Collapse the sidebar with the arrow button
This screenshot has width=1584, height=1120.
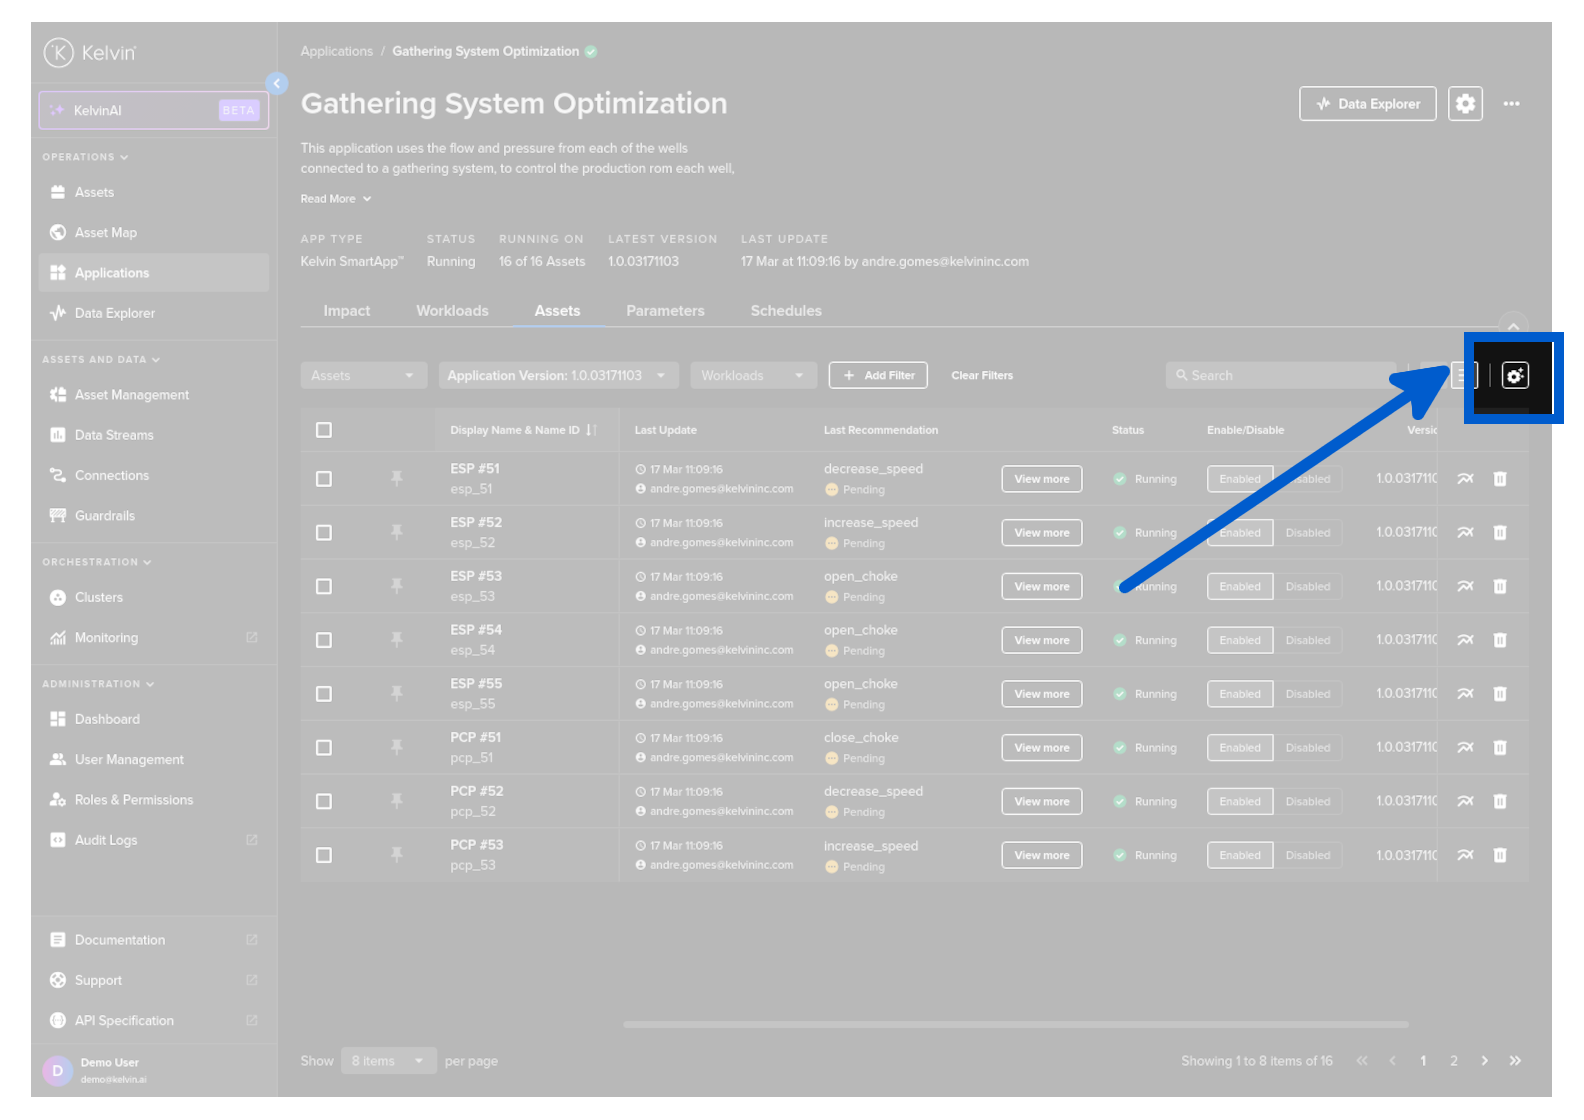277,84
